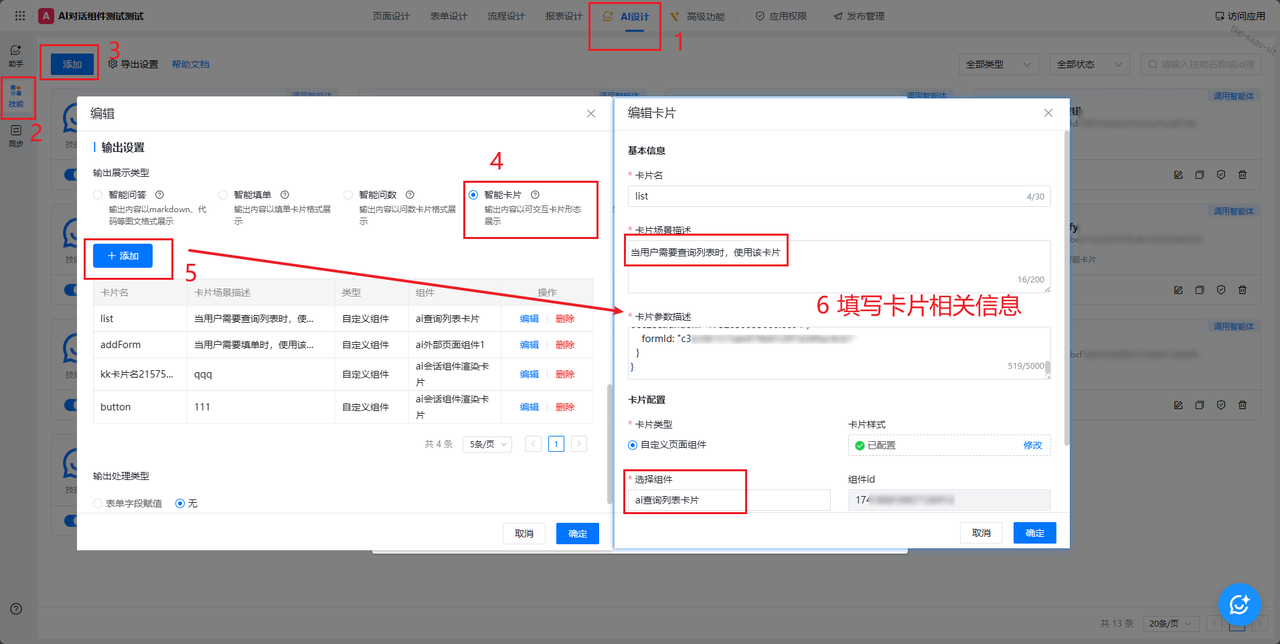
Task: Click the 卡片名 input field
Action: 820,196
